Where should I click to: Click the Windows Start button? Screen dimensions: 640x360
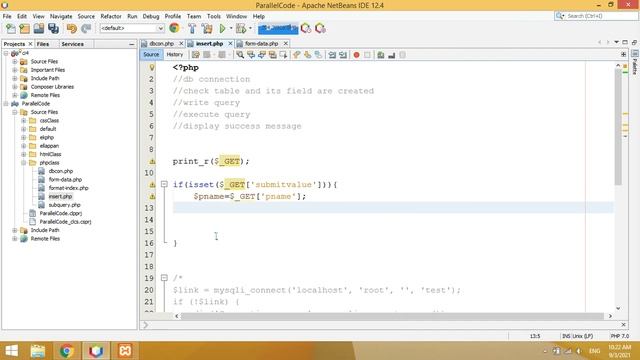coord(11,351)
